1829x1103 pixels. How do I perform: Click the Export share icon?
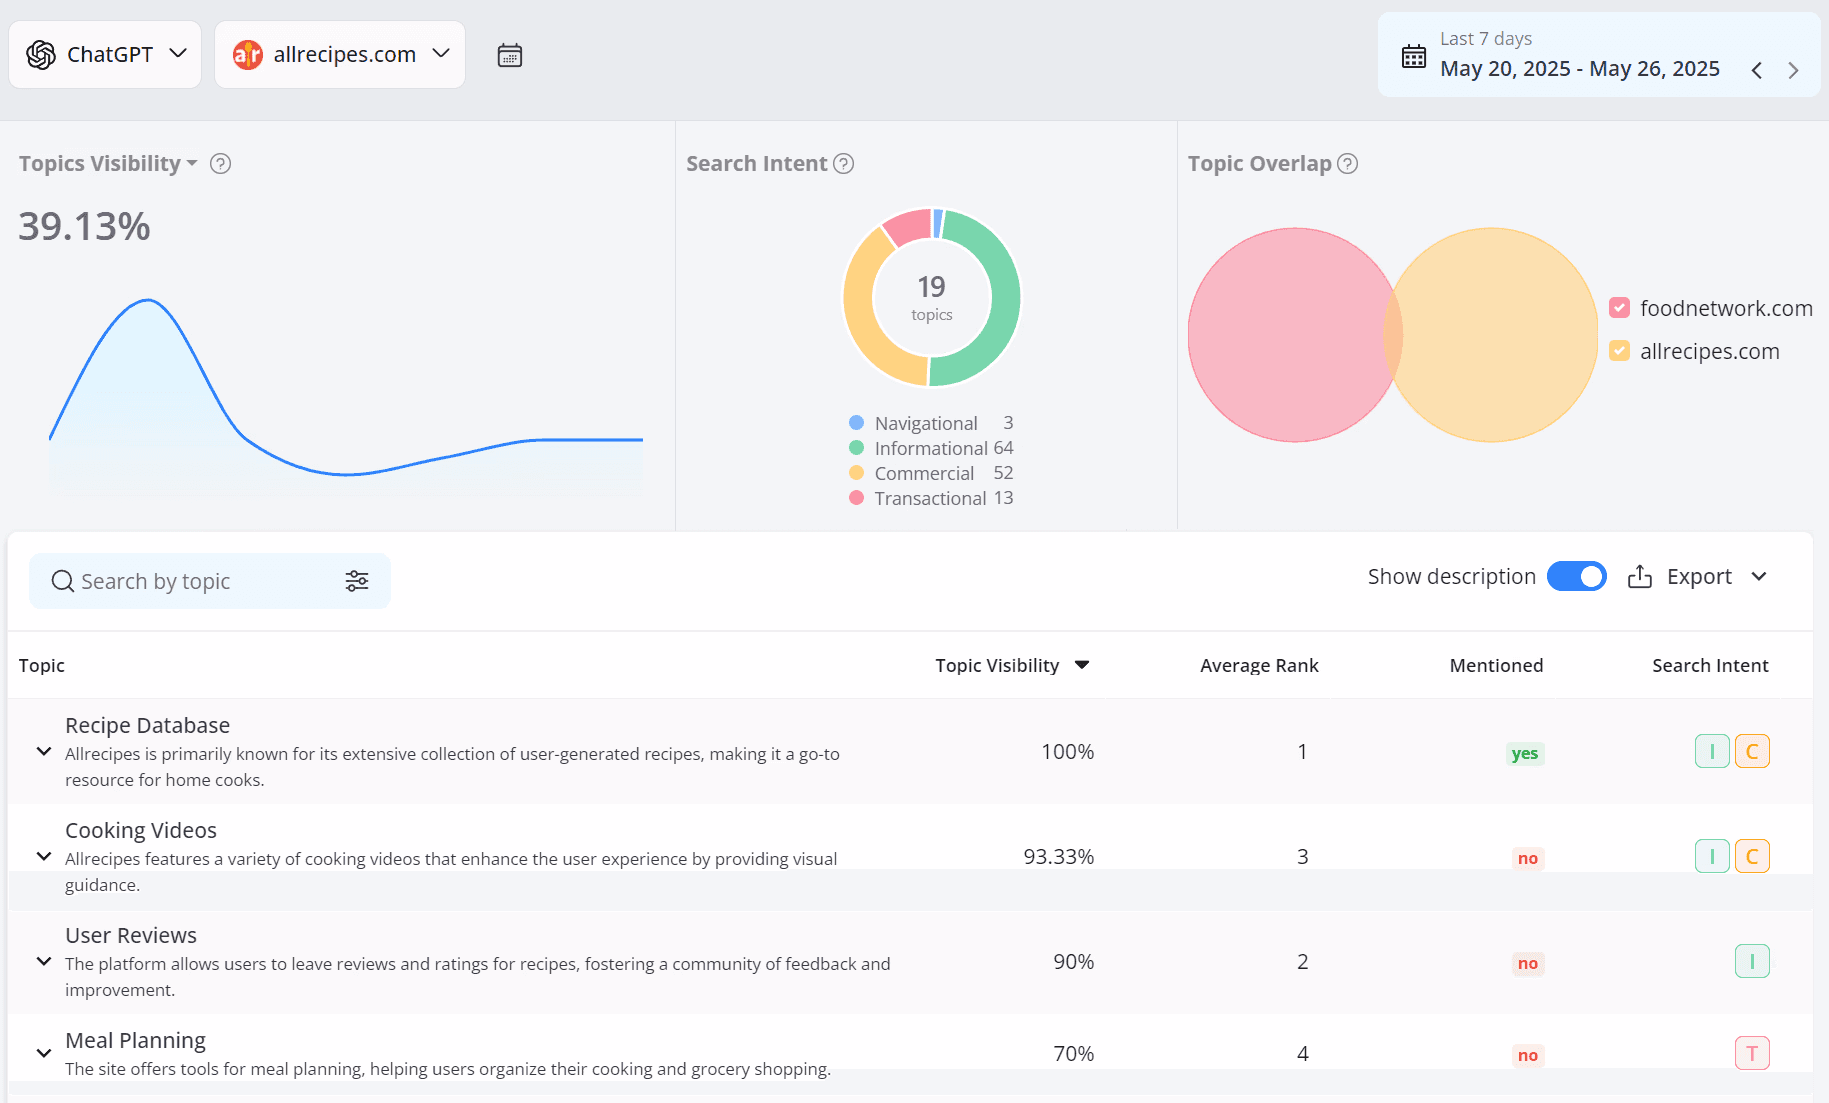click(1640, 577)
